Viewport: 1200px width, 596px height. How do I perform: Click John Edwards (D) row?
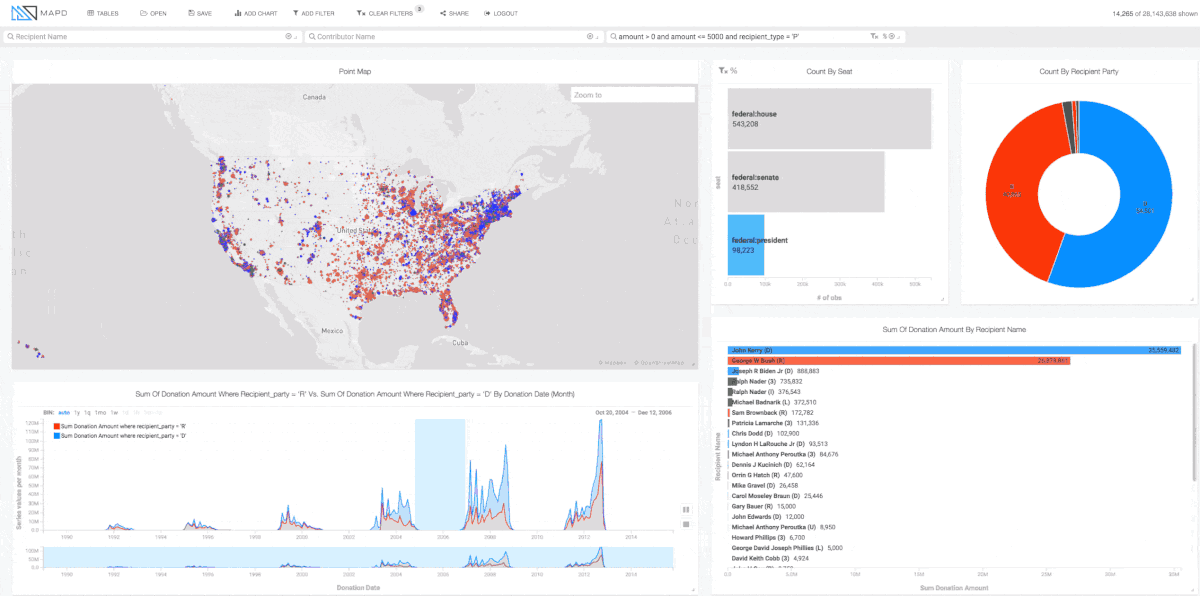click(x=768, y=517)
